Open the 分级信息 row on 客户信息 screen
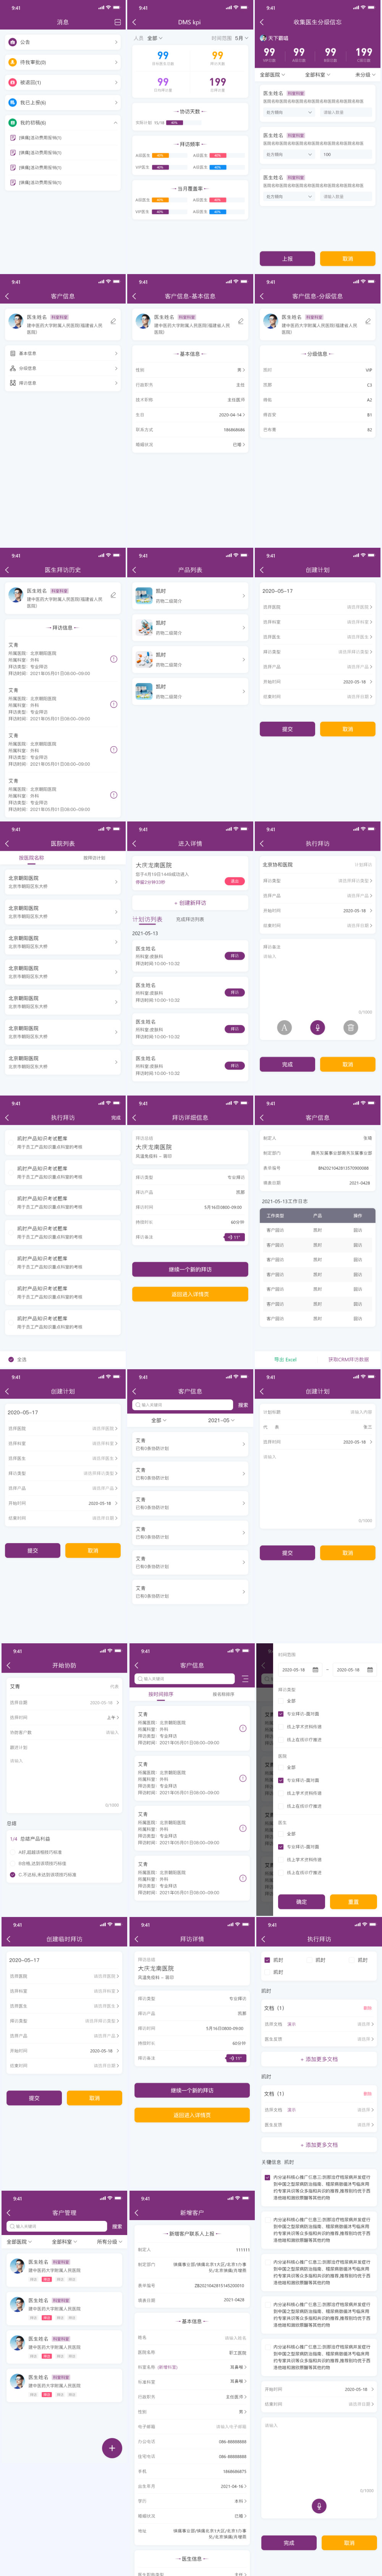This screenshot has height=2576, width=382. point(63,368)
